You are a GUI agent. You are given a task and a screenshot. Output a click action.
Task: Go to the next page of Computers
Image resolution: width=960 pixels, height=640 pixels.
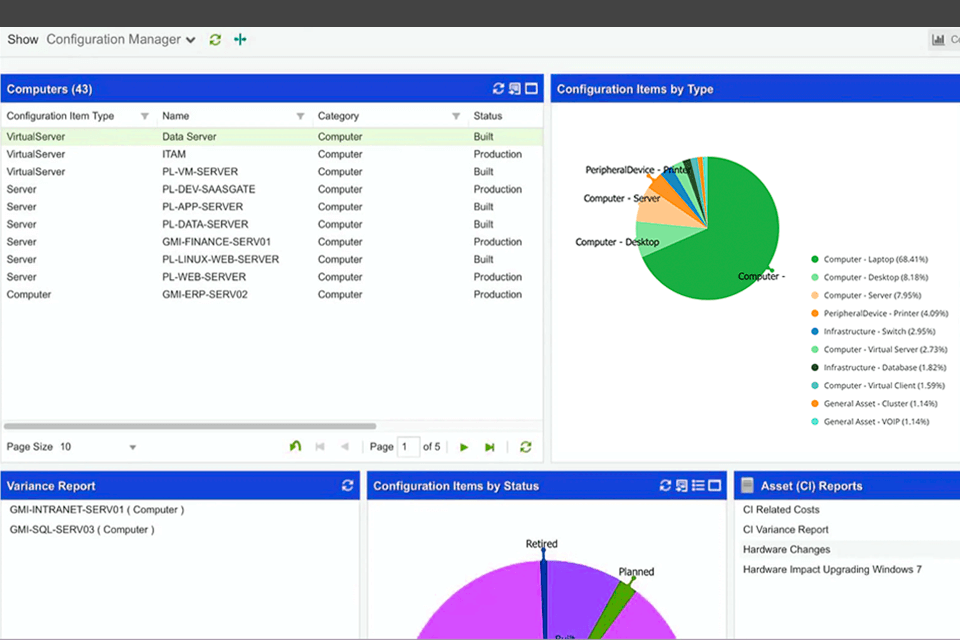[463, 446]
